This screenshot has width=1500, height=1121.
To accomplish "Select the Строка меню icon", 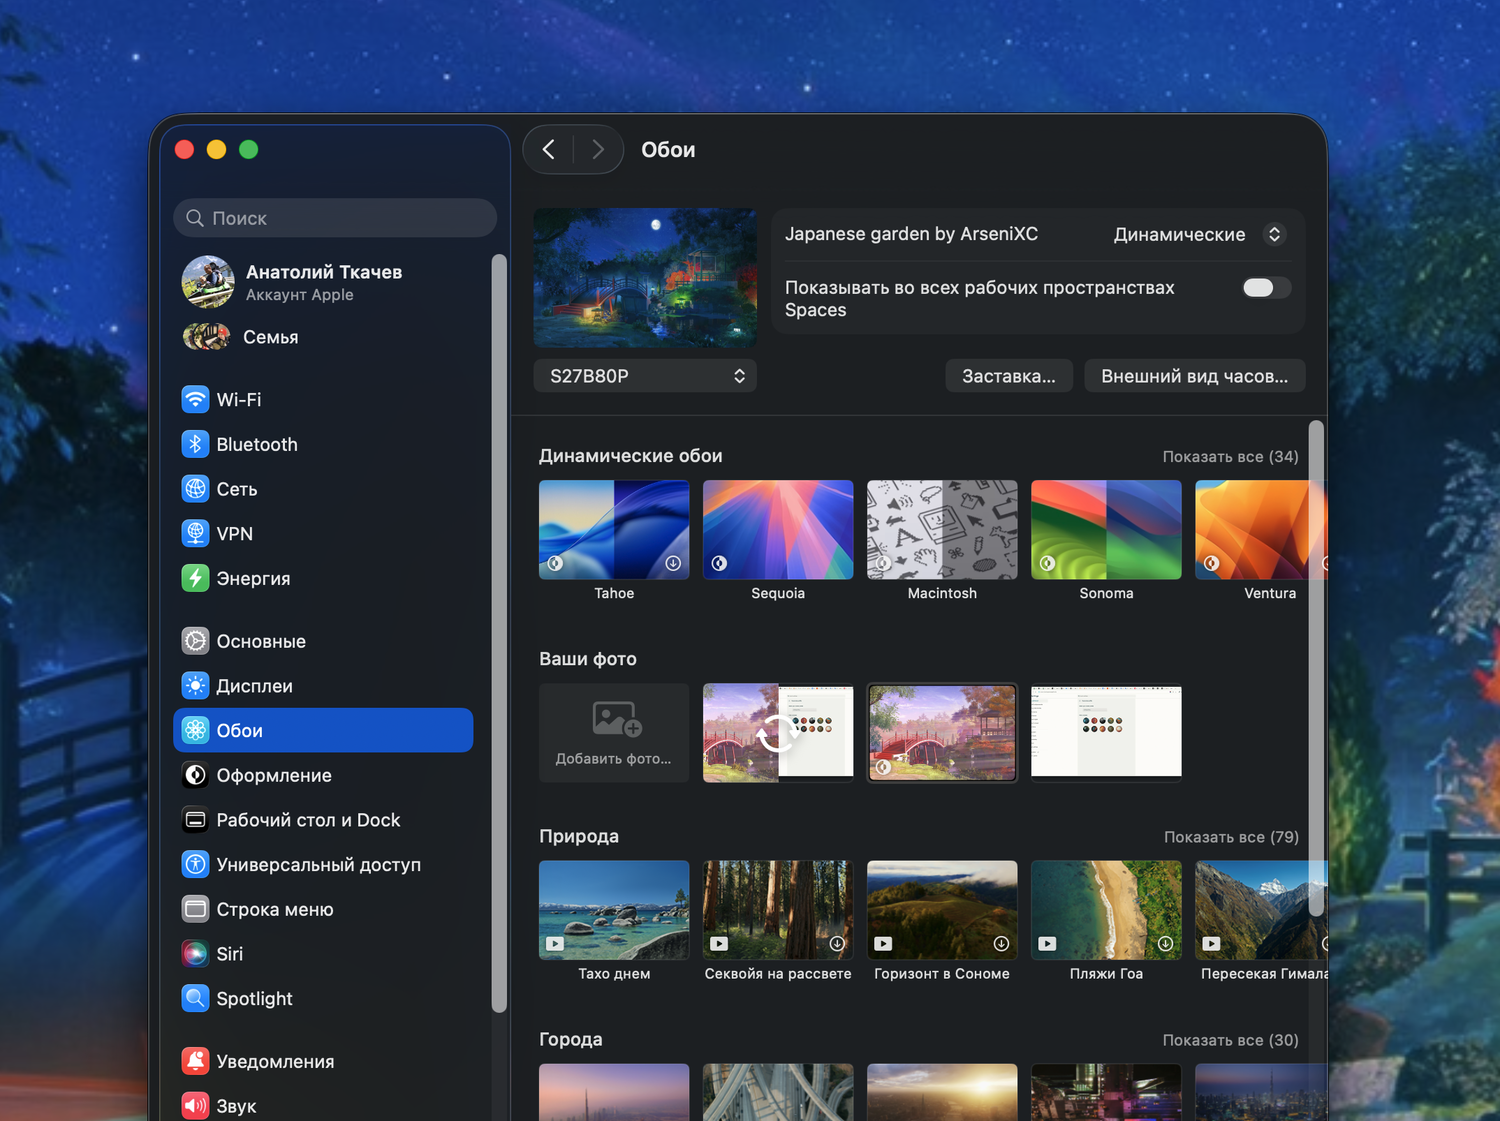I will click(195, 909).
